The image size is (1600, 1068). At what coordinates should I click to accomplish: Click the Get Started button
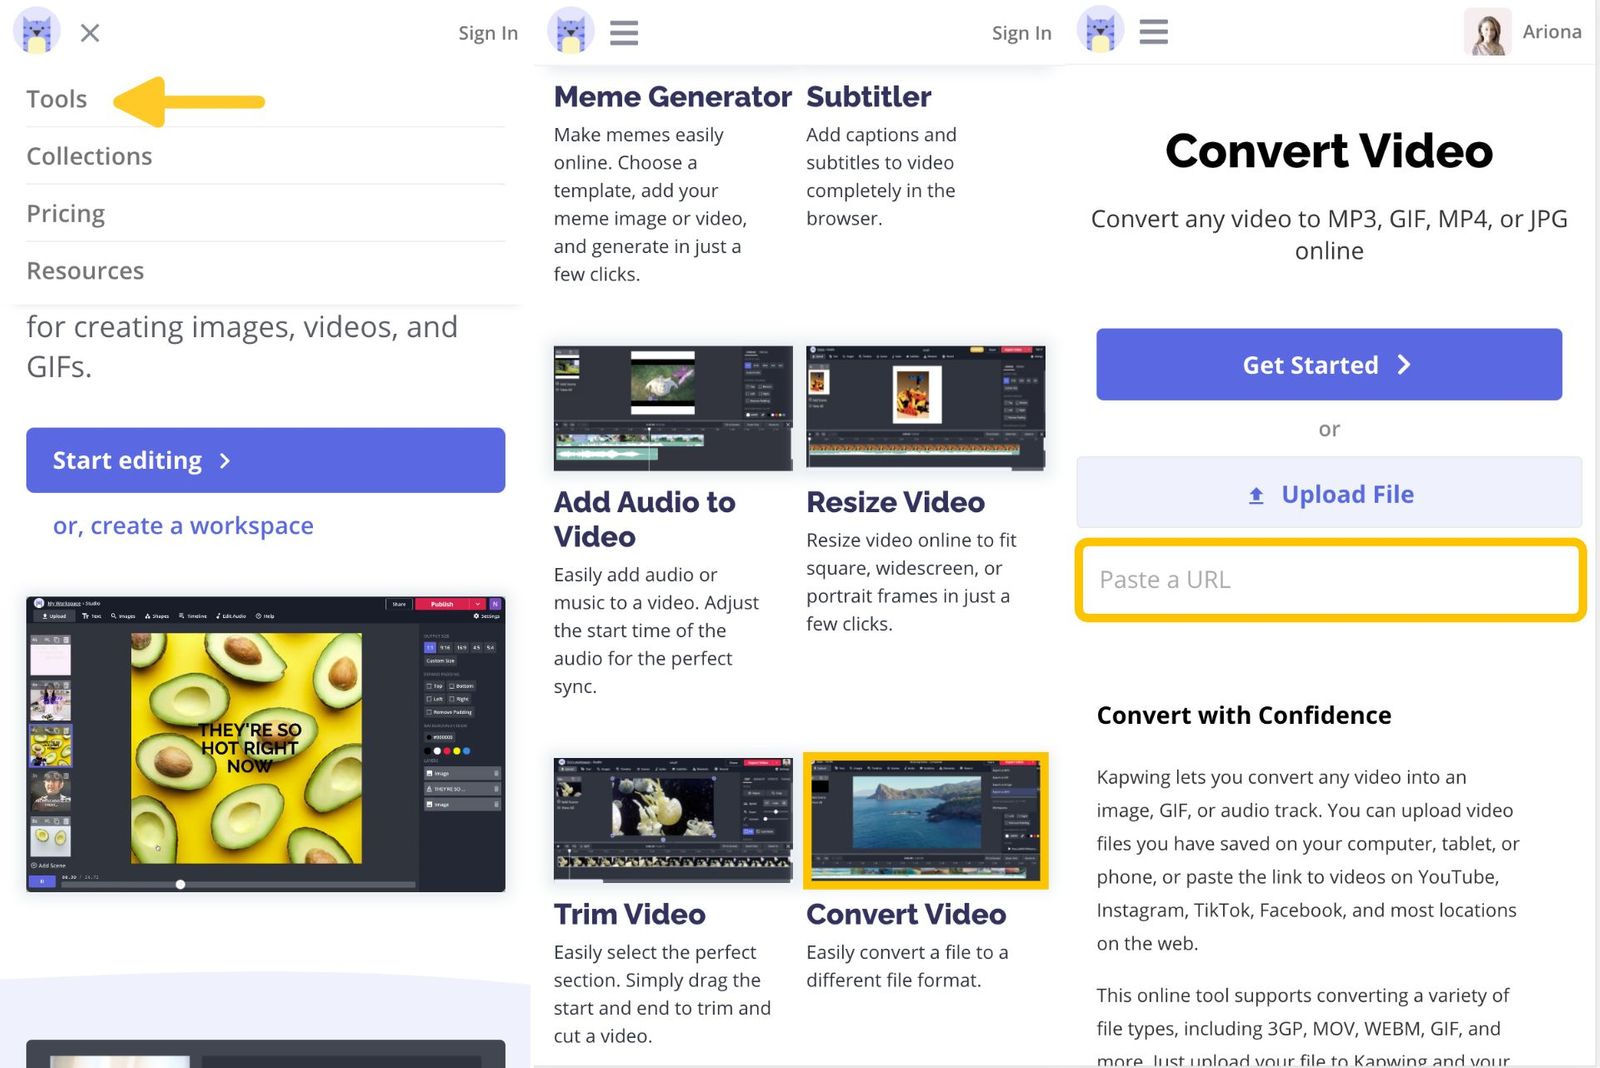(1328, 364)
